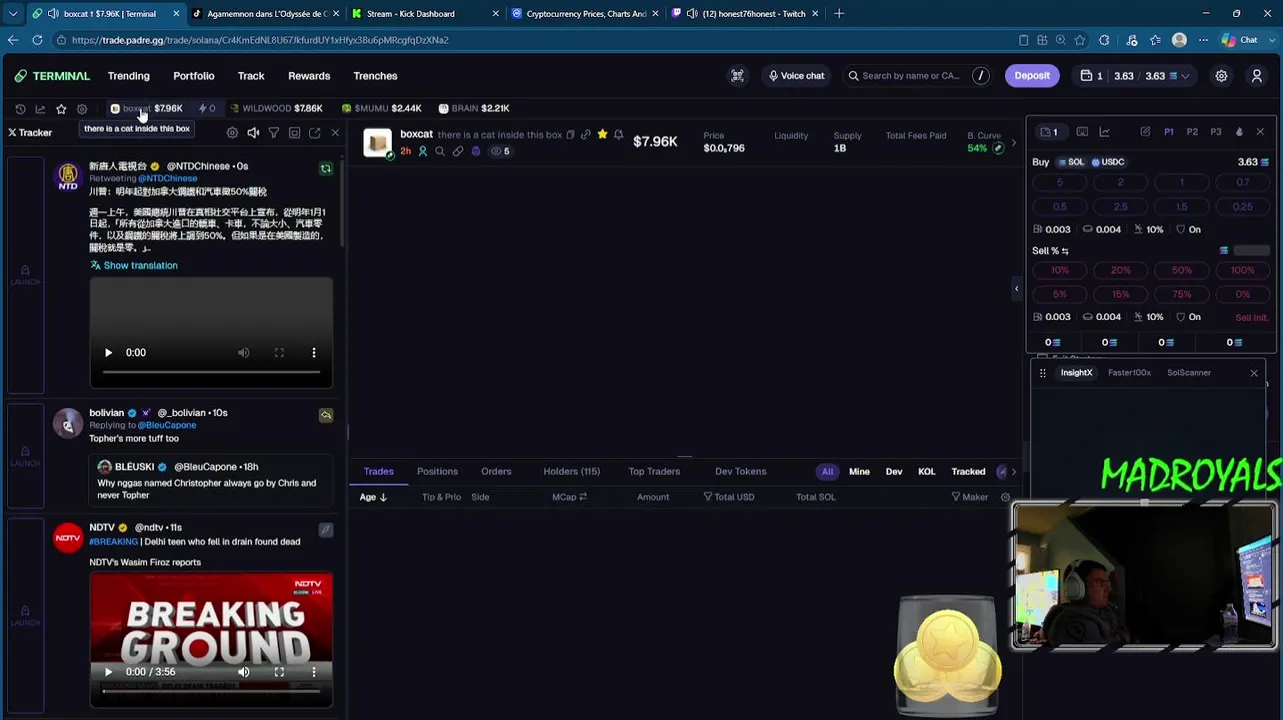
Task: Close the X Tracker panel
Action: [335, 133]
